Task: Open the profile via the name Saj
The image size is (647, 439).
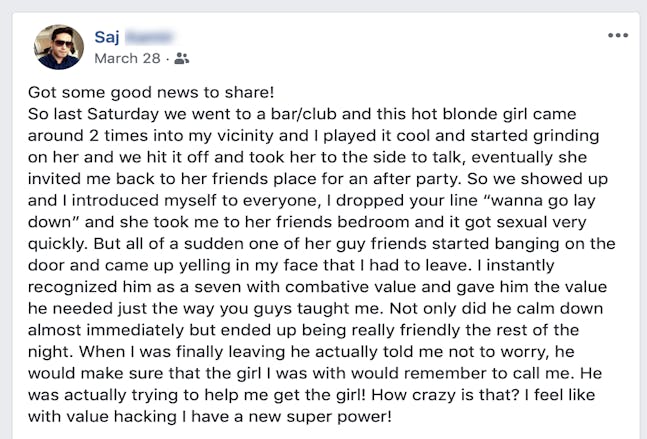Action: (x=107, y=37)
